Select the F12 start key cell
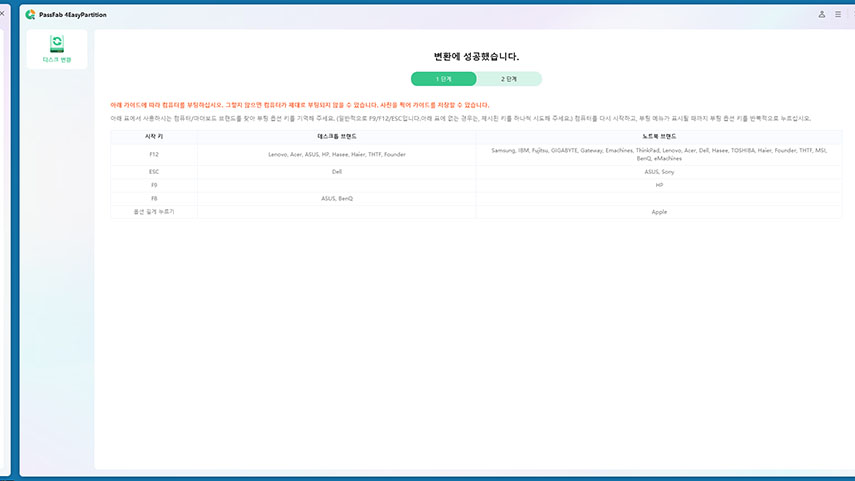The width and height of the screenshot is (855, 481). [154, 154]
